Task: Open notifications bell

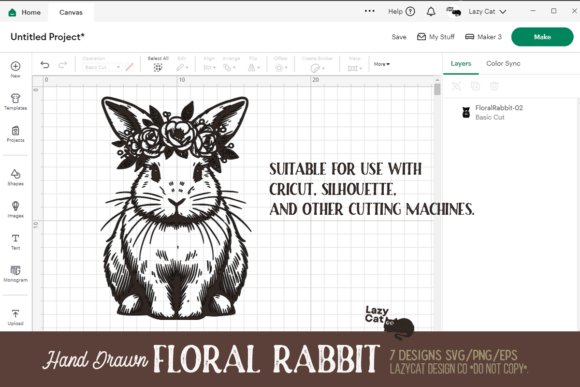Action: tap(431, 11)
